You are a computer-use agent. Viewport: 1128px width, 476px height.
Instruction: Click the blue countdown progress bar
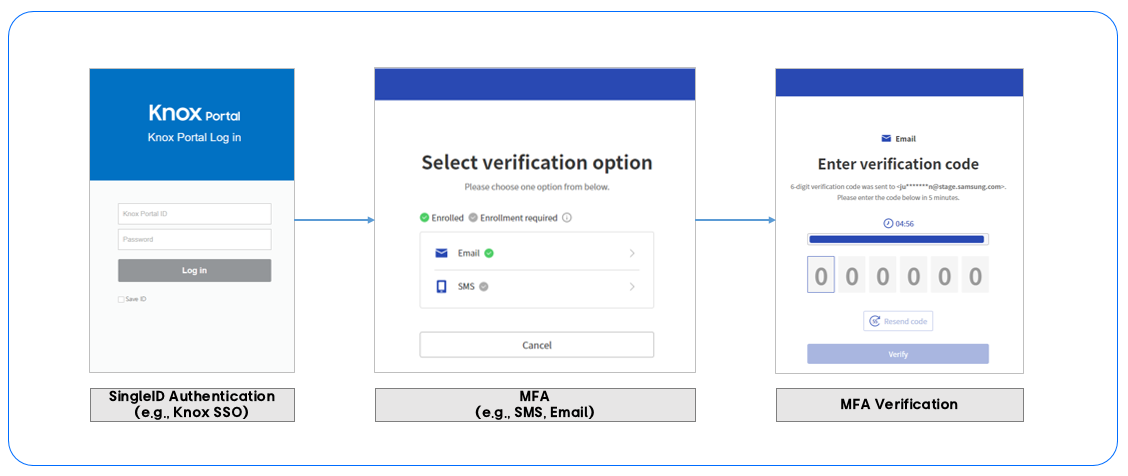[x=897, y=239]
